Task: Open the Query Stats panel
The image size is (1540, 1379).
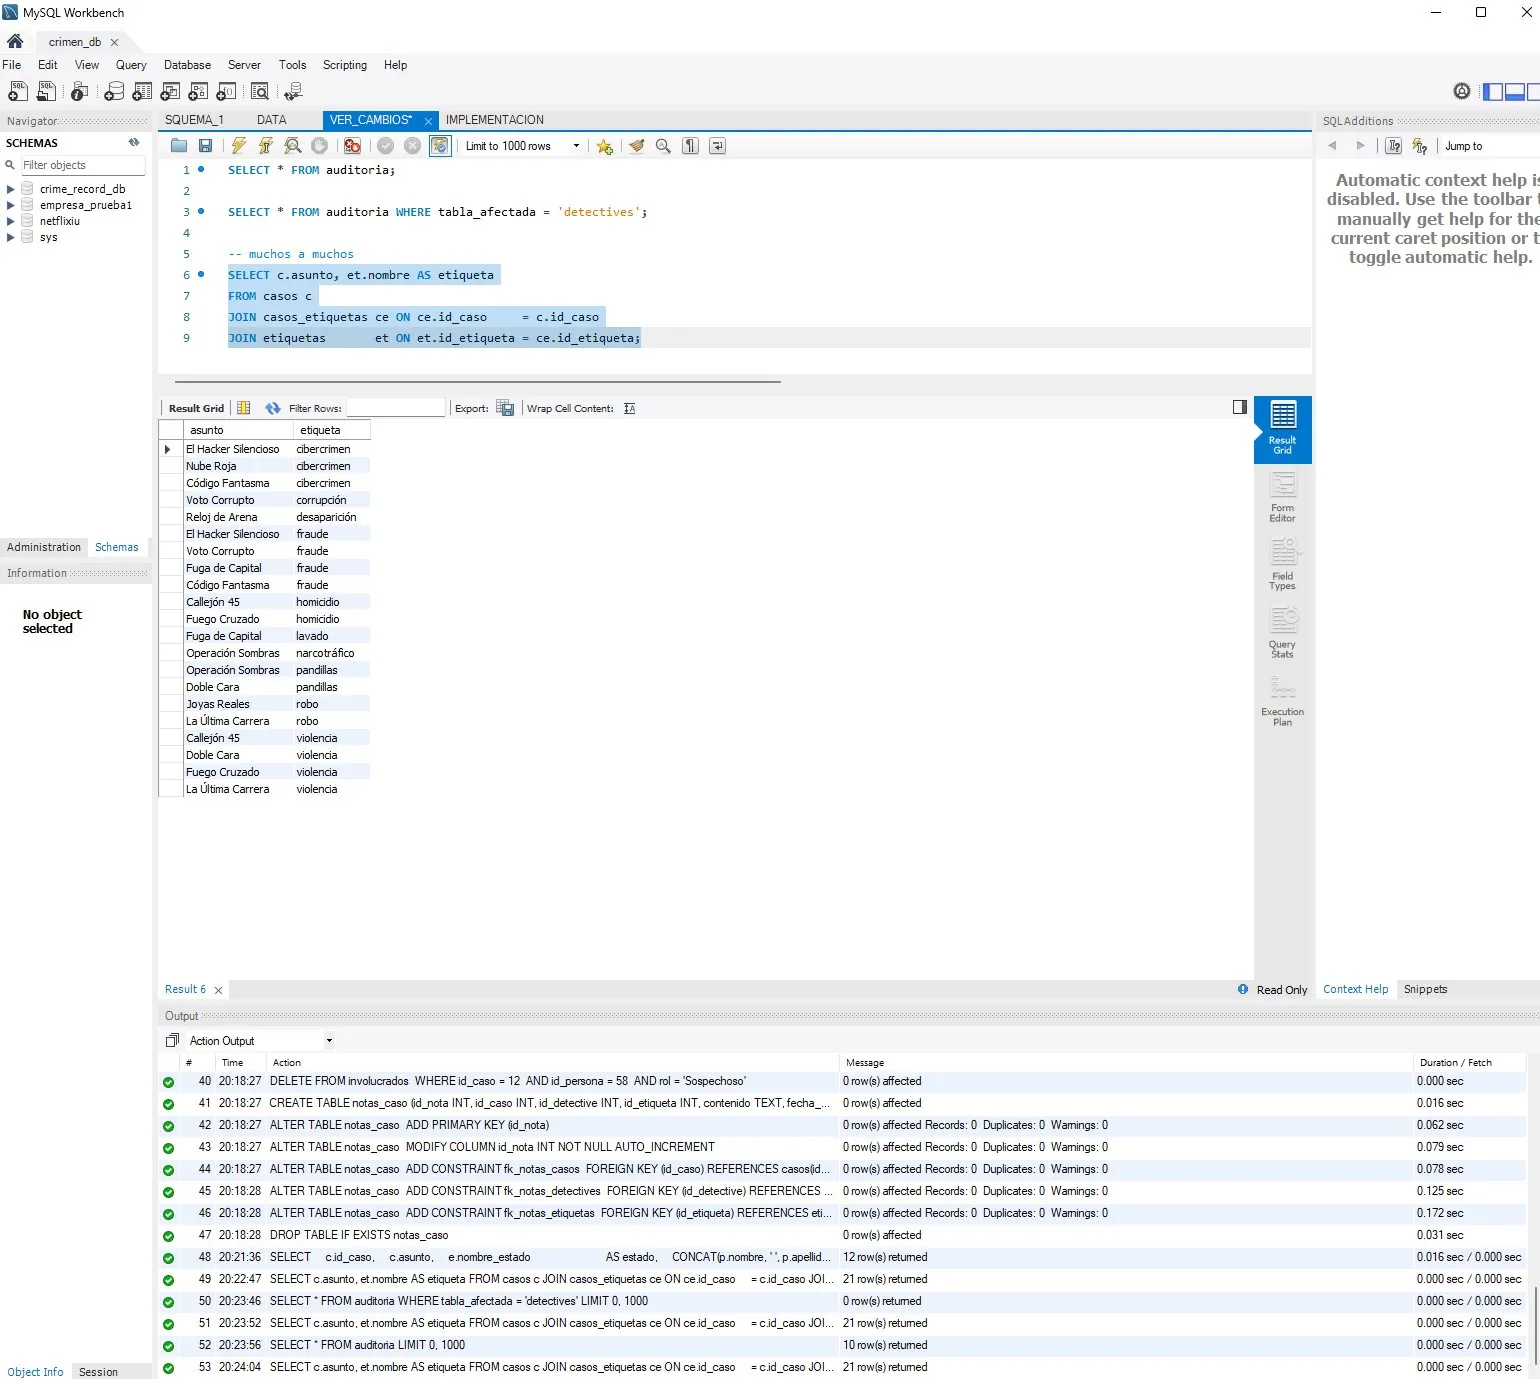Action: [x=1283, y=634]
